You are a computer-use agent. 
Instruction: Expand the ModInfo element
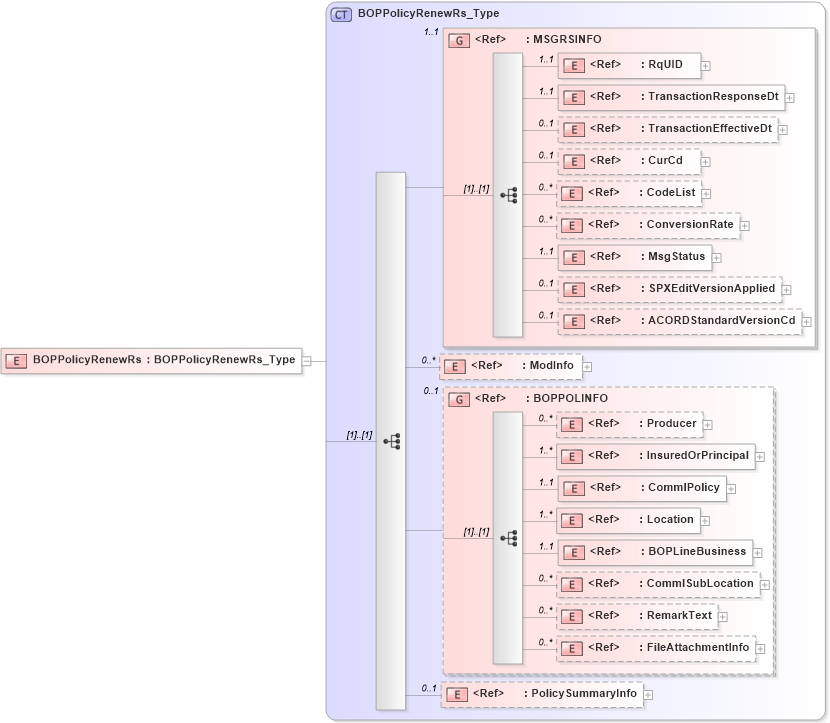click(x=586, y=366)
